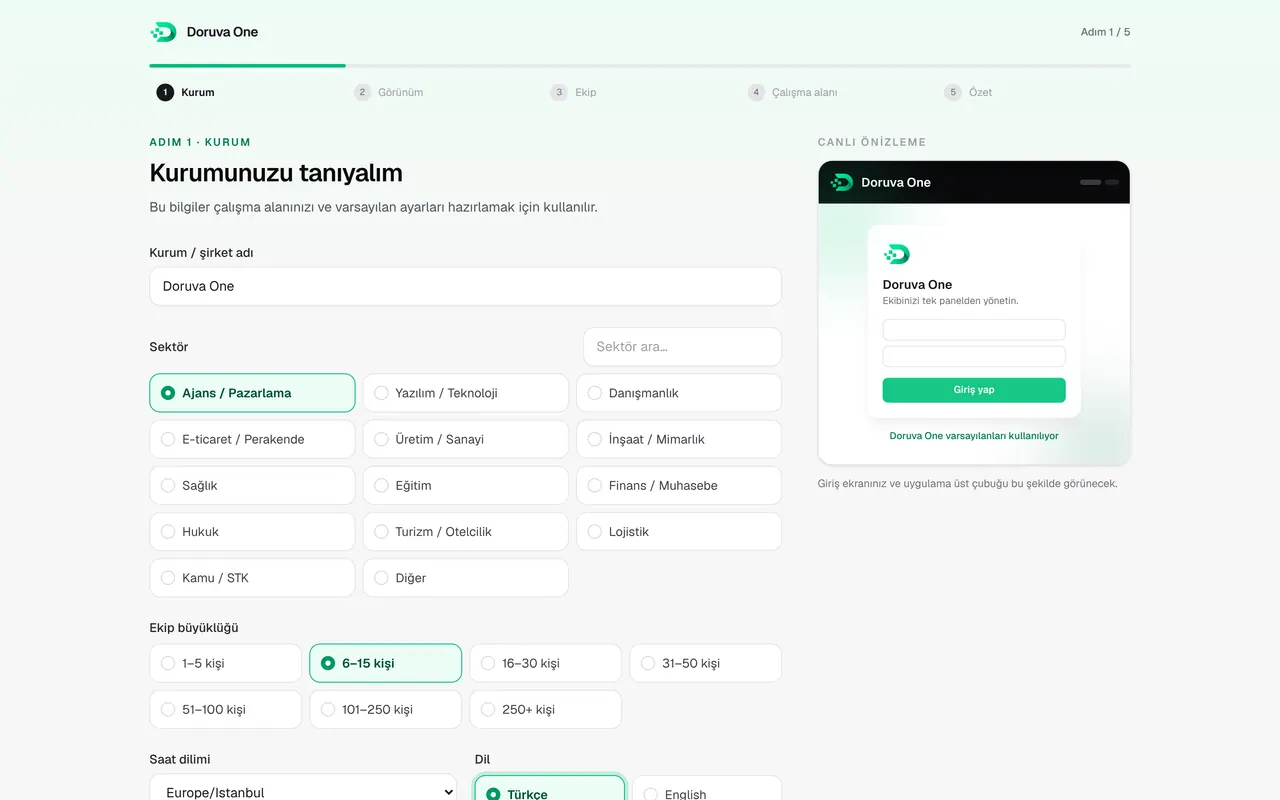Select Diğer sector option
The height and width of the screenshot is (800, 1280).
click(x=466, y=578)
